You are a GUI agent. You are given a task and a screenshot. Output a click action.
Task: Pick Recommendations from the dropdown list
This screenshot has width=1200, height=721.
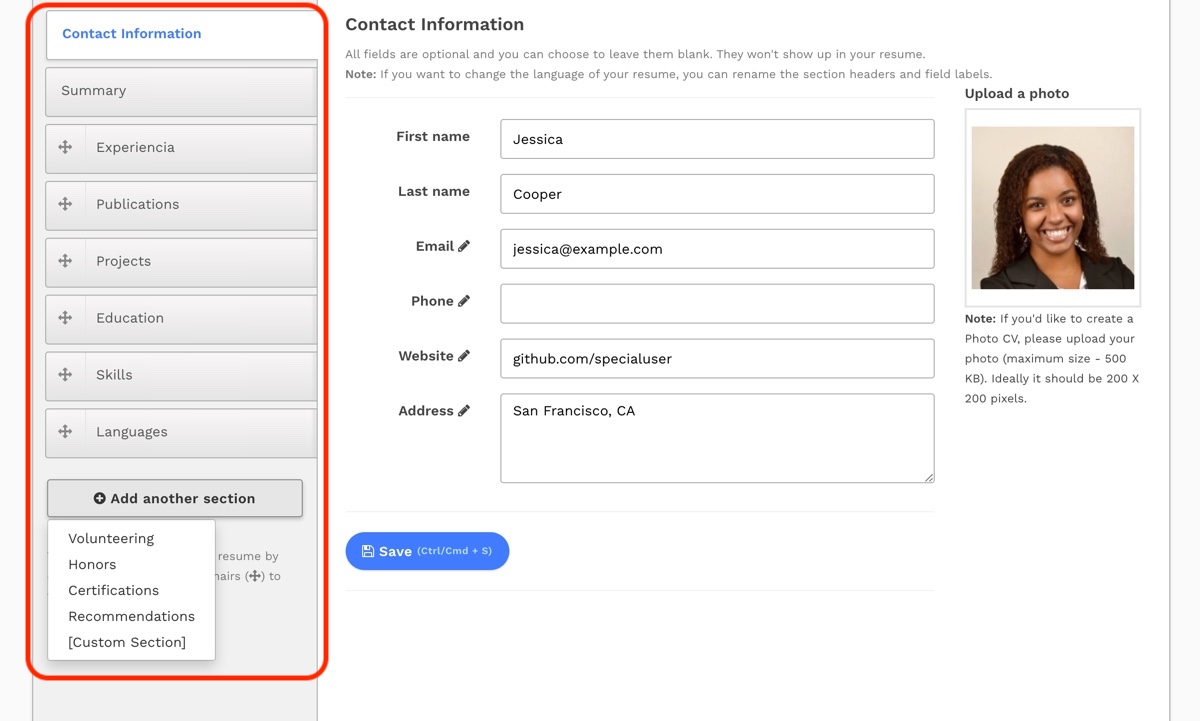point(131,616)
